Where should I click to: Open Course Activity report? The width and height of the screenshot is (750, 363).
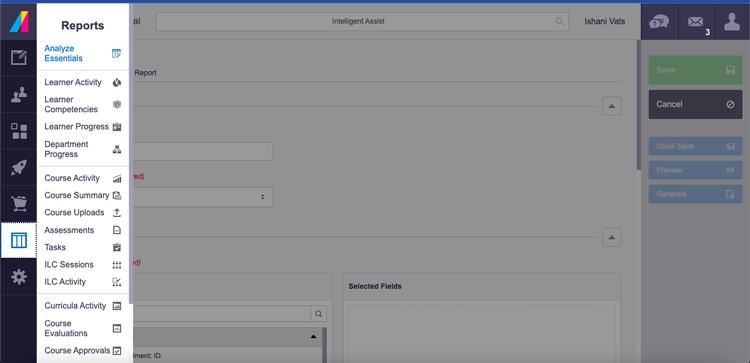[82, 178]
